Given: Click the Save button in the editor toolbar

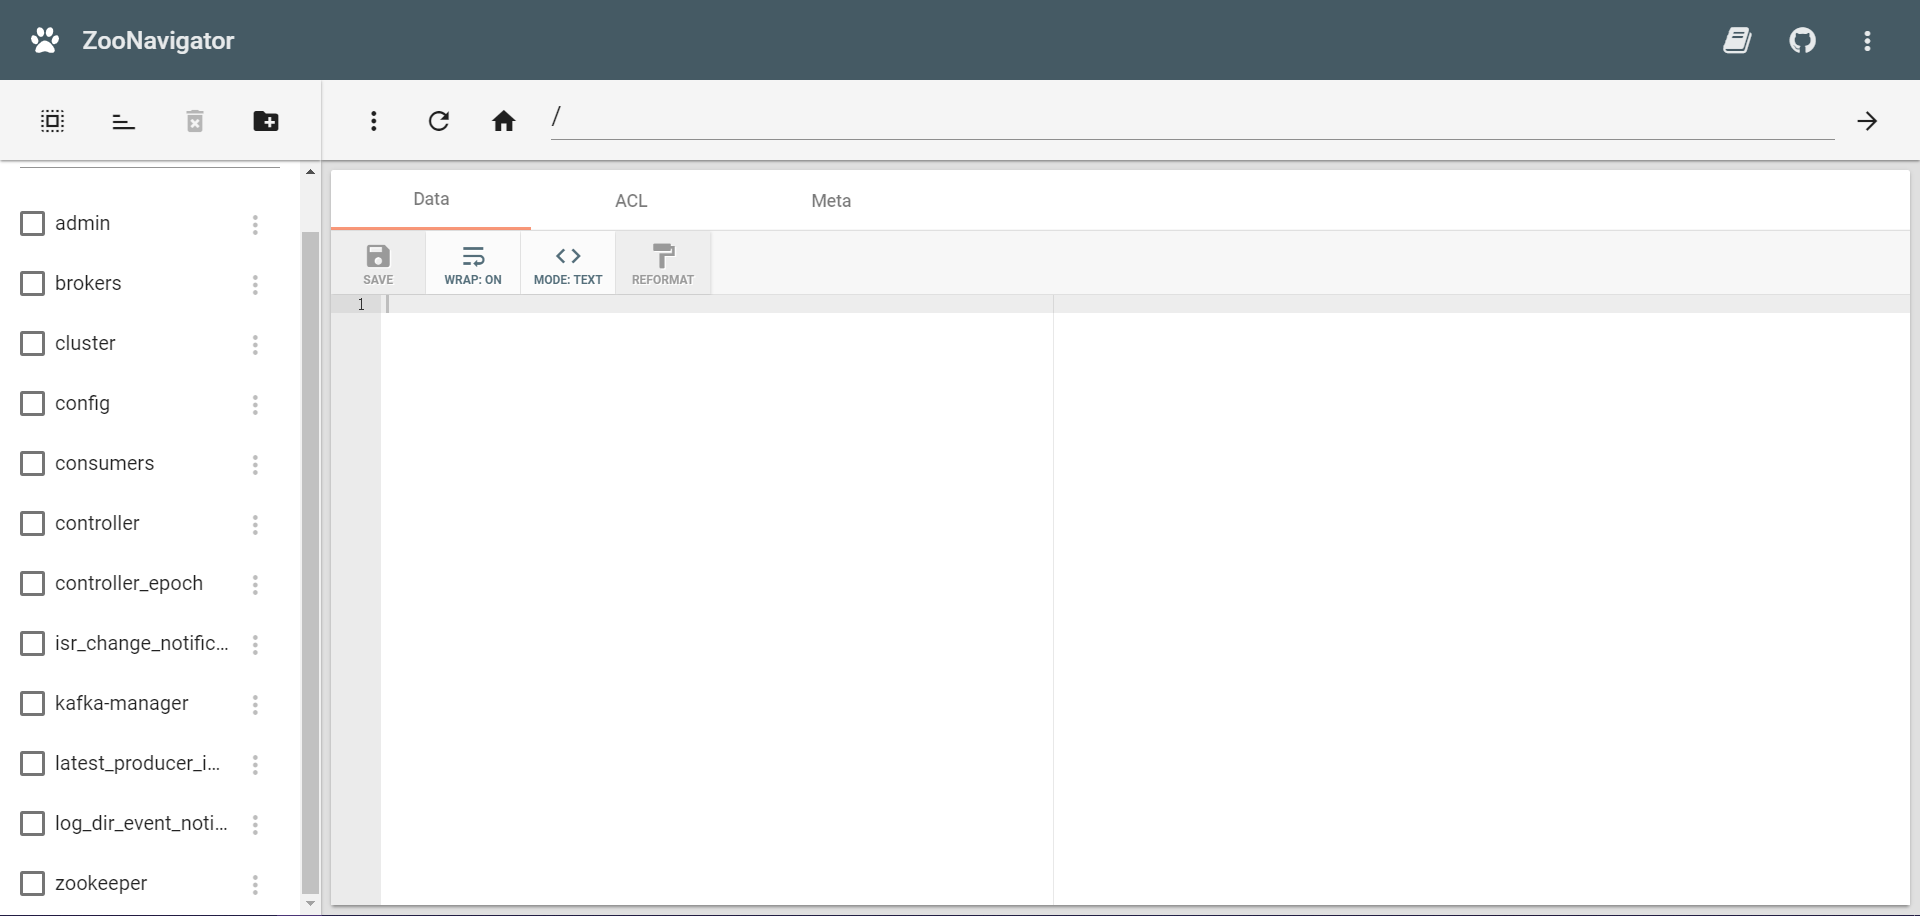Looking at the screenshot, I should (378, 263).
